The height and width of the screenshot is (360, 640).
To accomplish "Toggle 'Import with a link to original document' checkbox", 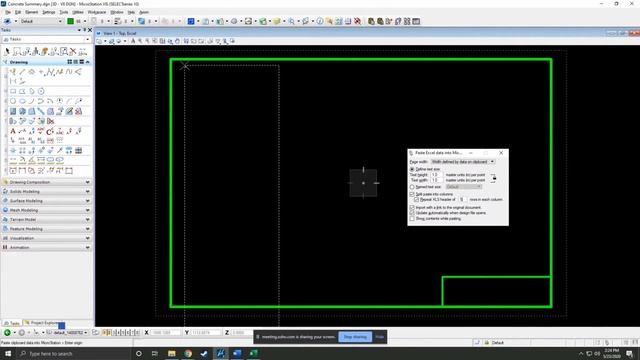I will coord(412,208).
